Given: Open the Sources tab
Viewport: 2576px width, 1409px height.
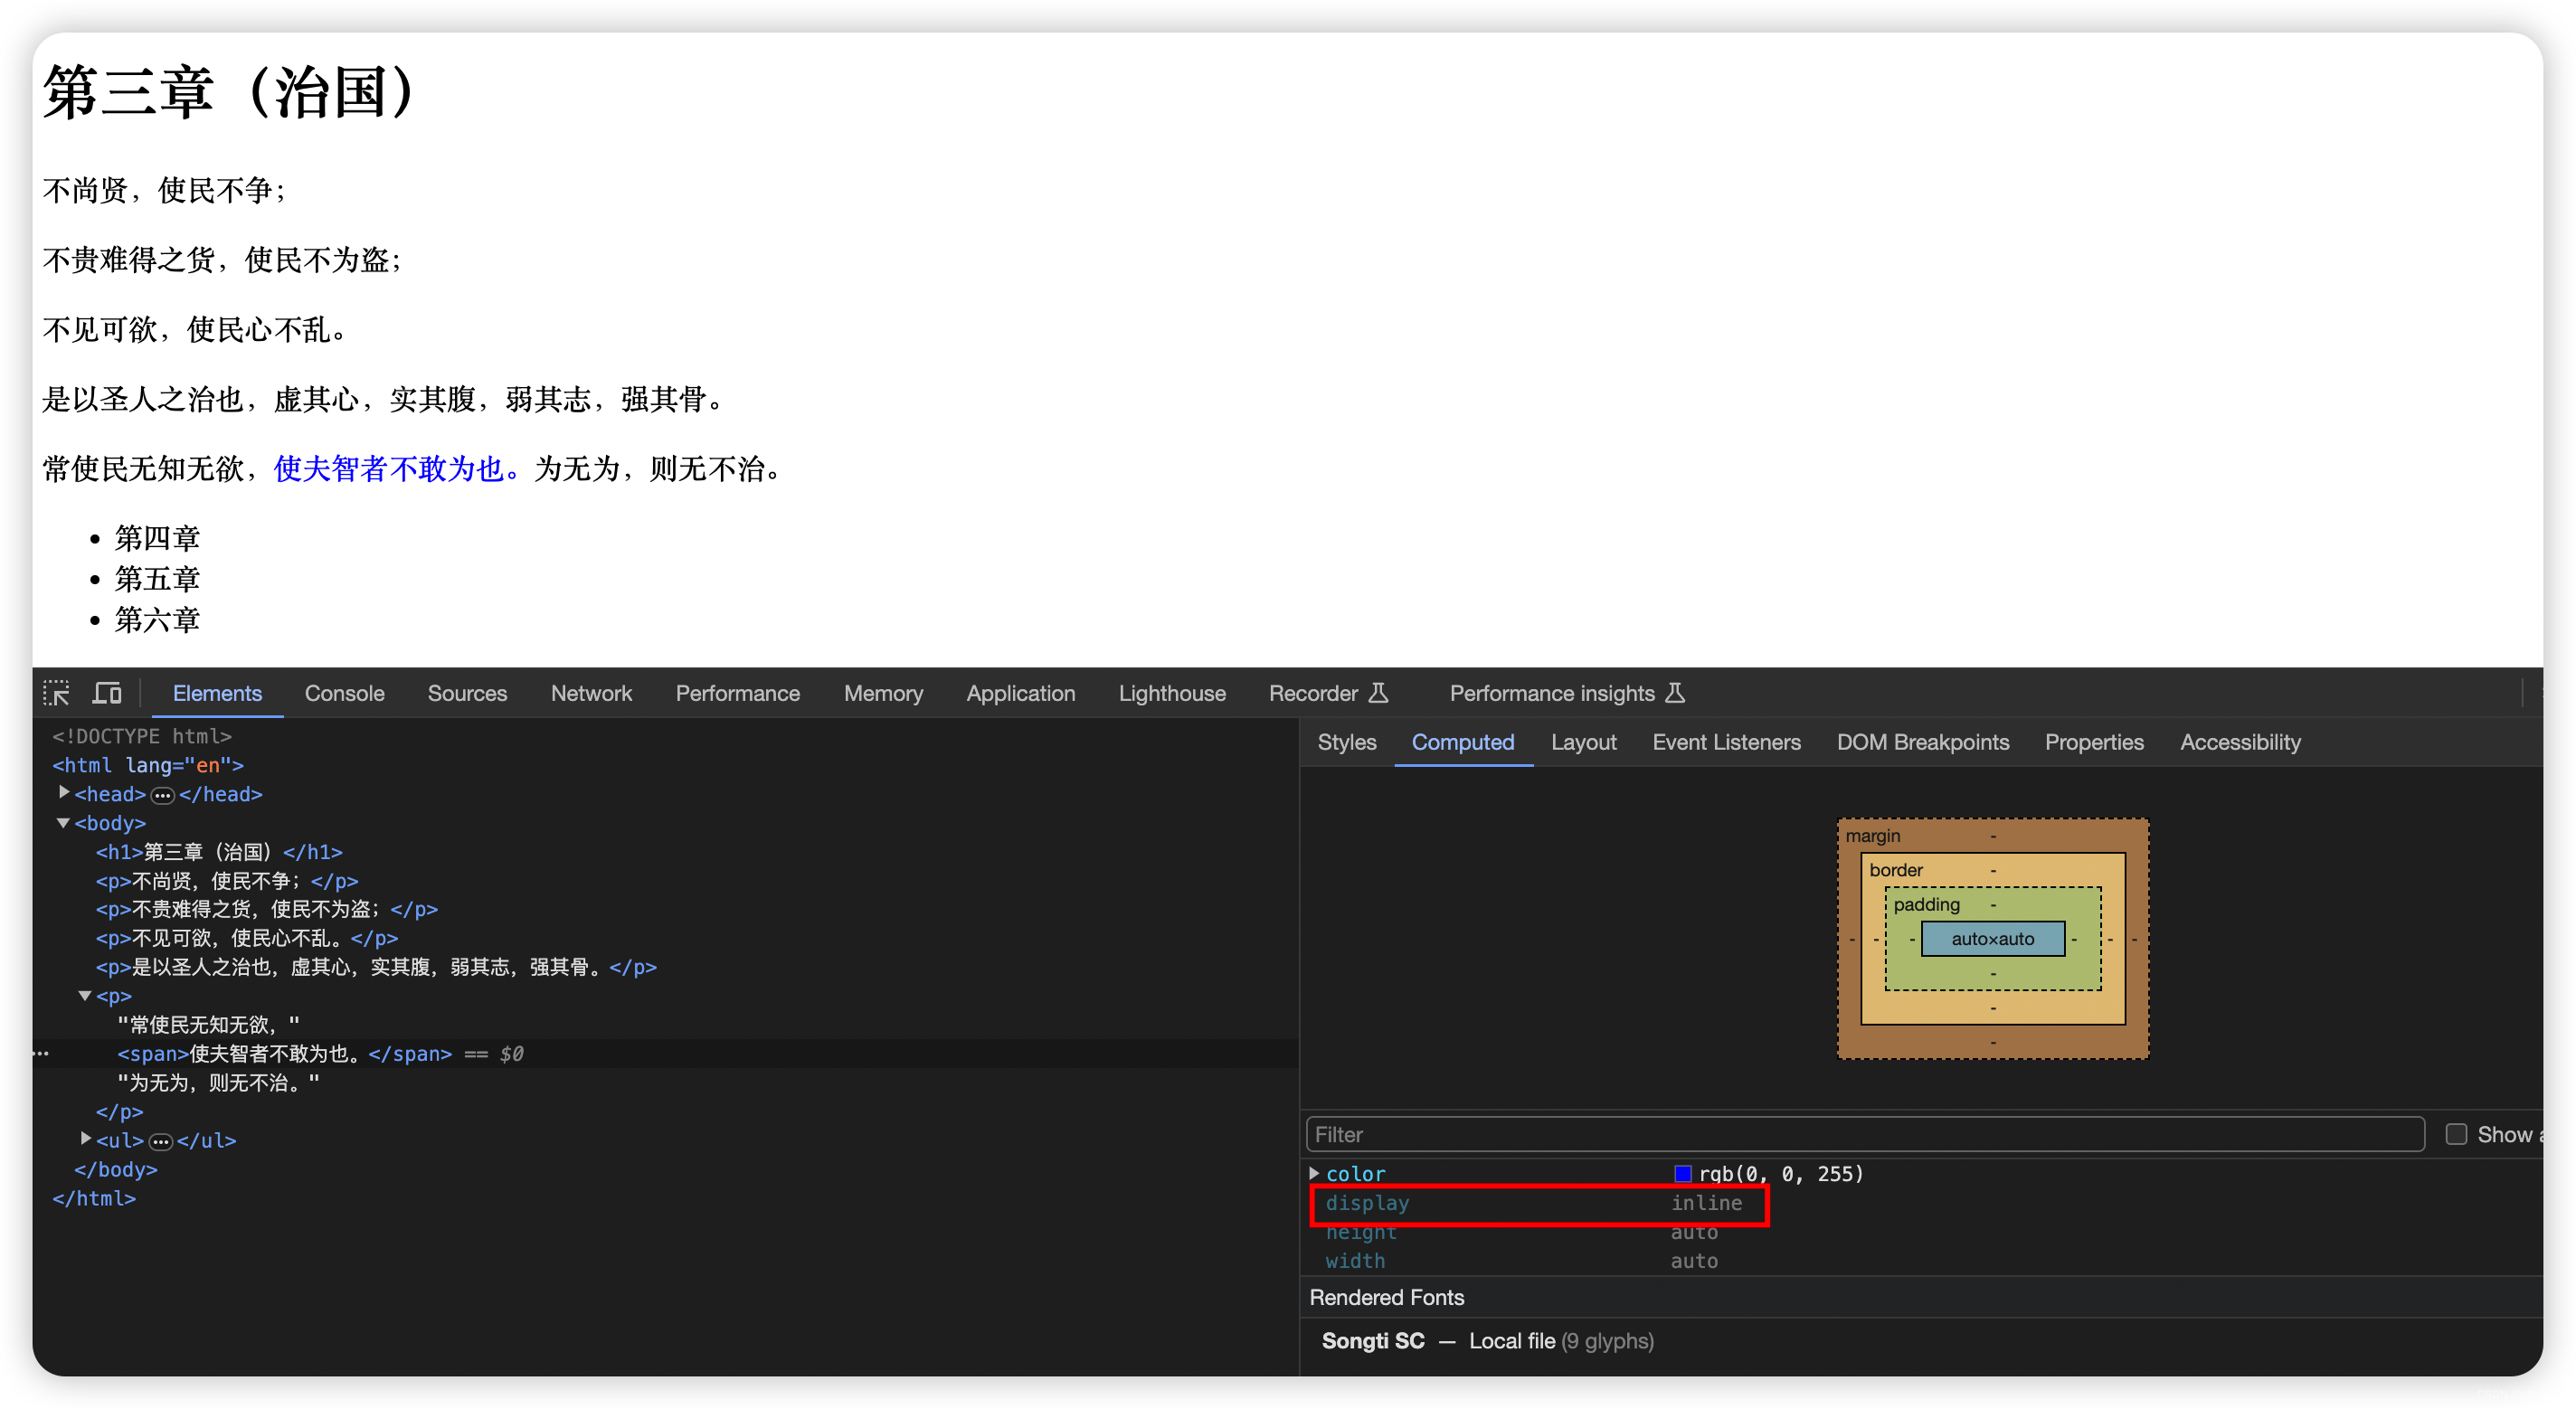Looking at the screenshot, I should pyautogui.click(x=467, y=693).
